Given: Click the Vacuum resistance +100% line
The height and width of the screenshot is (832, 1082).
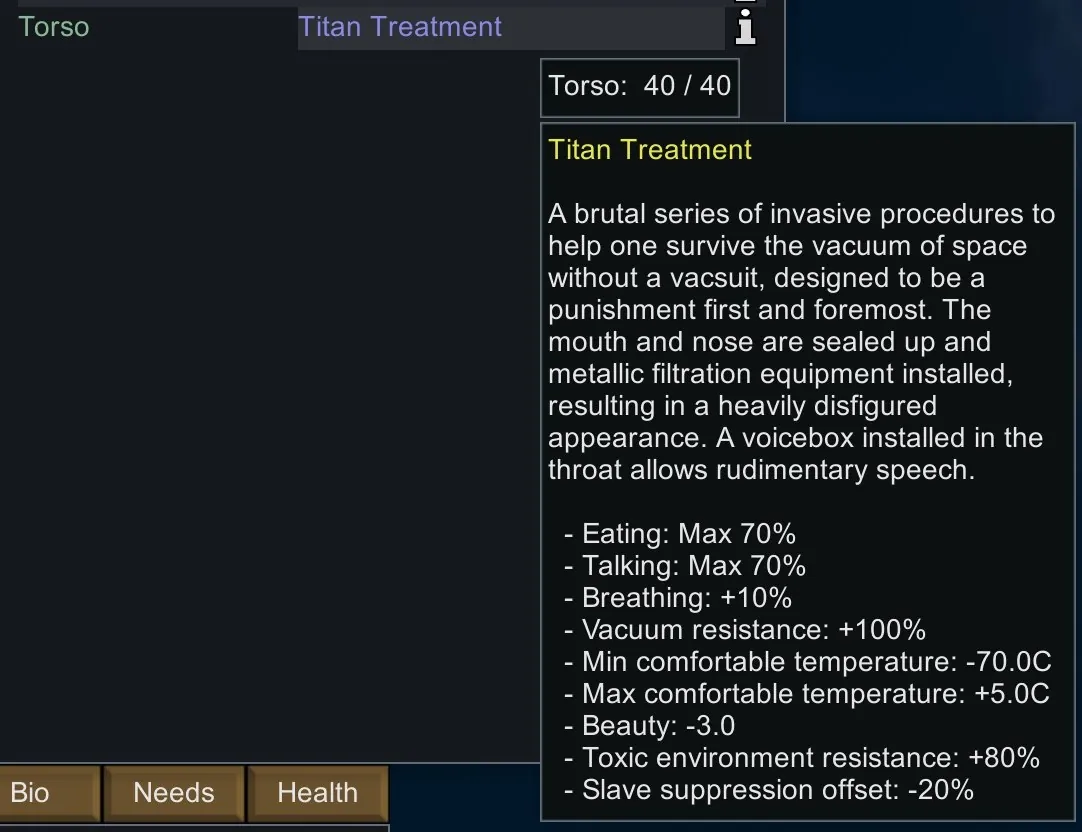Looking at the screenshot, I should pos(754,630).
